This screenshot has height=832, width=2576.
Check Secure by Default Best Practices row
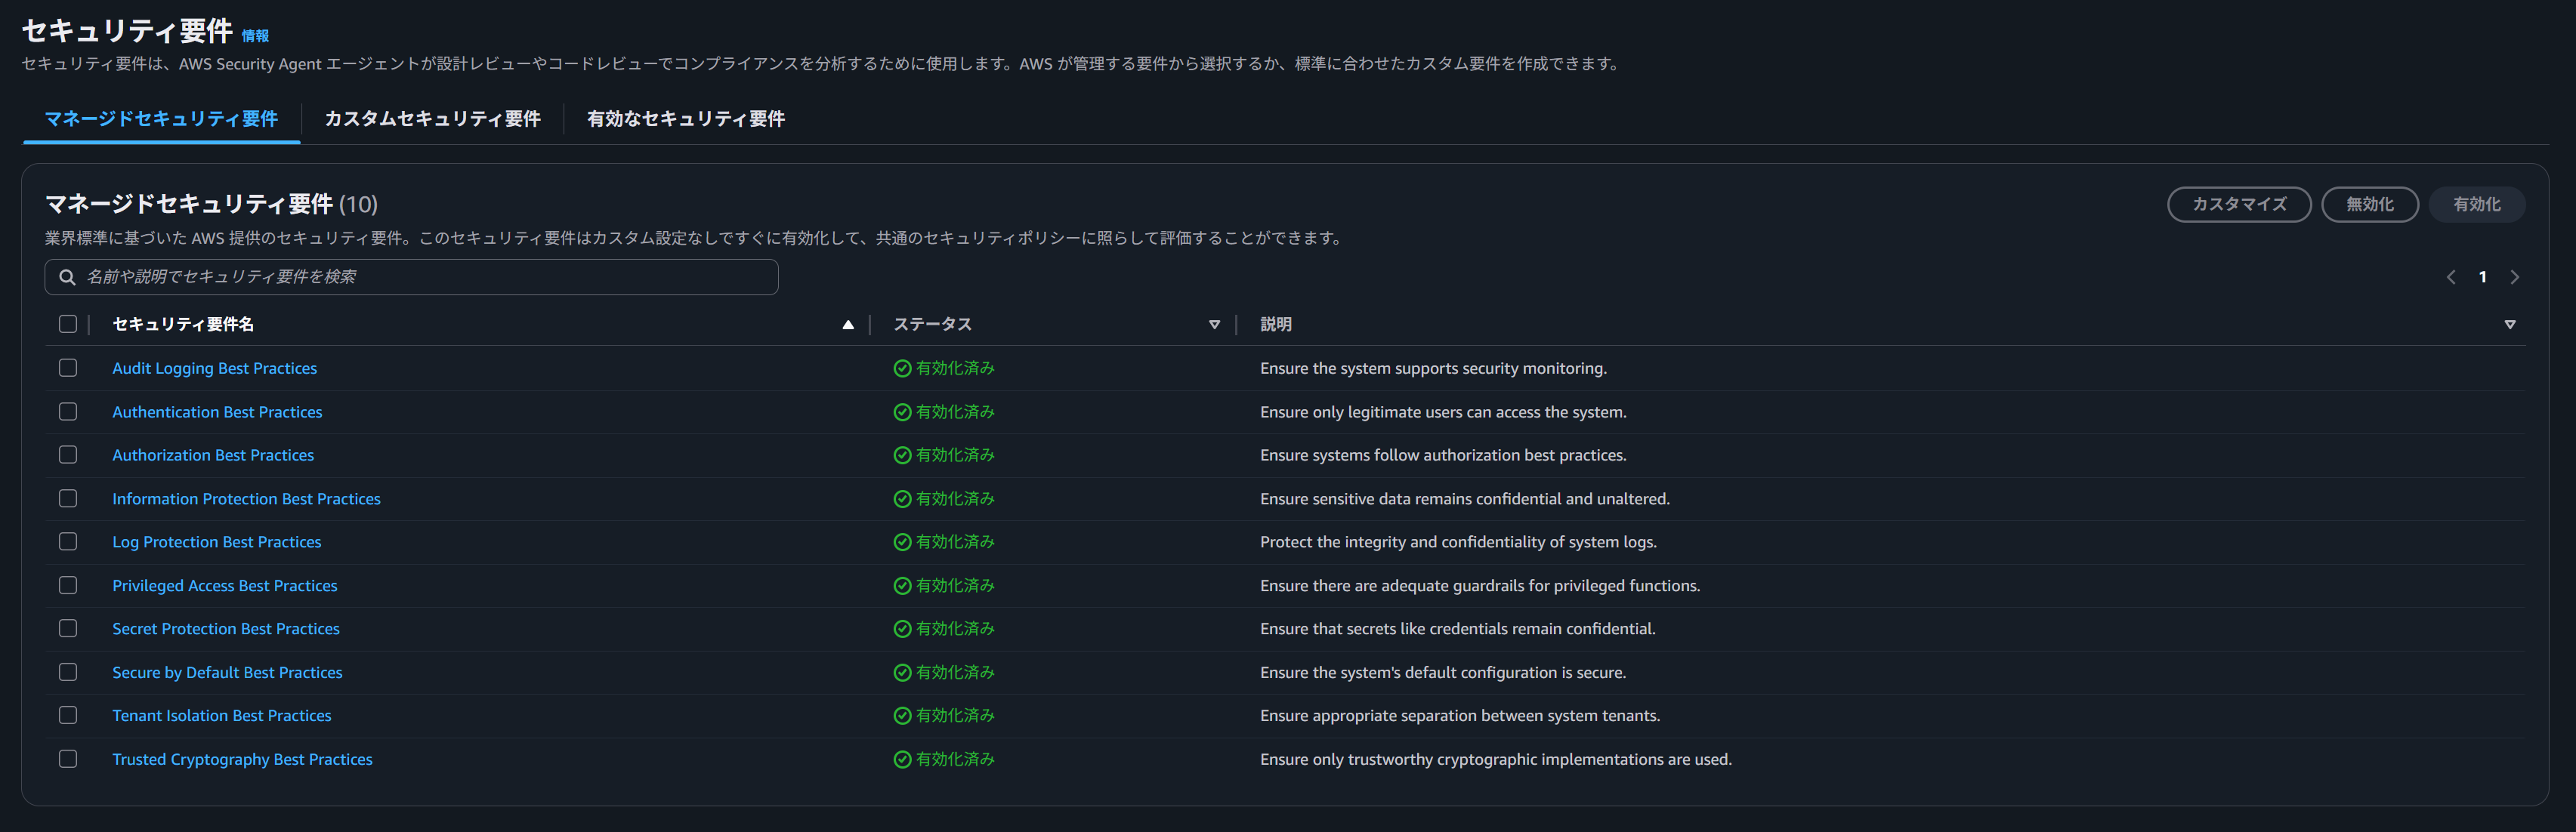click(x=68, y=672)
